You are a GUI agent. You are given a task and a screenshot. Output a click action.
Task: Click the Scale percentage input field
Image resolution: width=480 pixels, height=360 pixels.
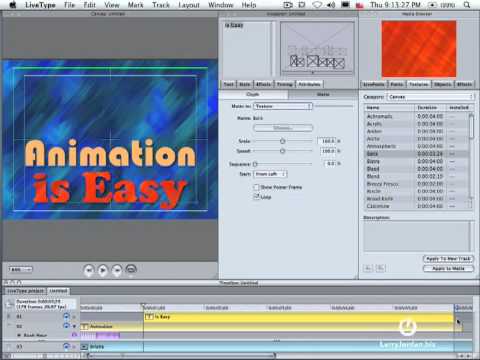327,141
